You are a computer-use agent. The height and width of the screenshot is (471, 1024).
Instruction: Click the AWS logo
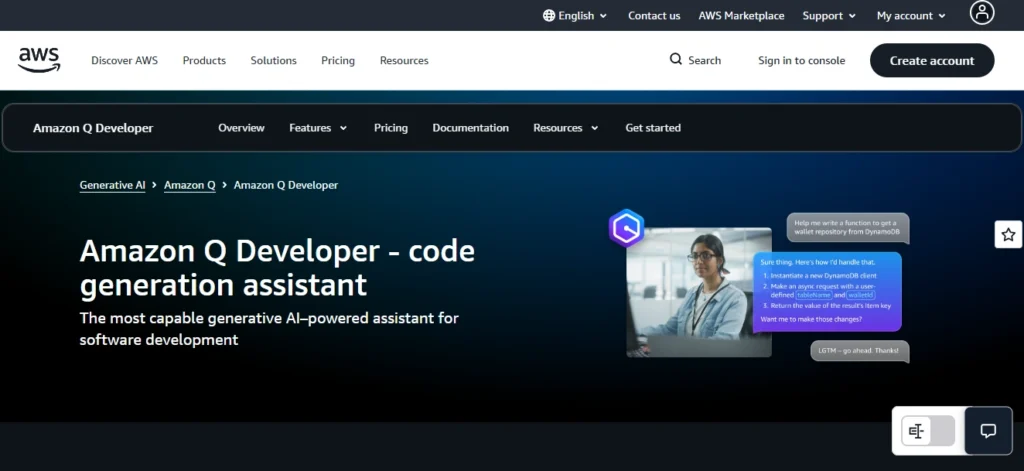click(x=39, y=60)
